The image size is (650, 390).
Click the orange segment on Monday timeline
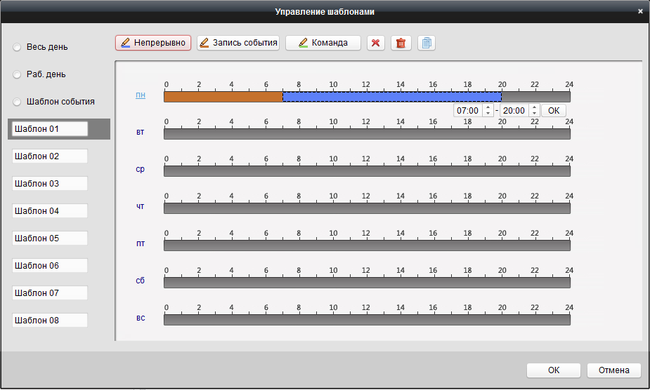coord(223,97)
